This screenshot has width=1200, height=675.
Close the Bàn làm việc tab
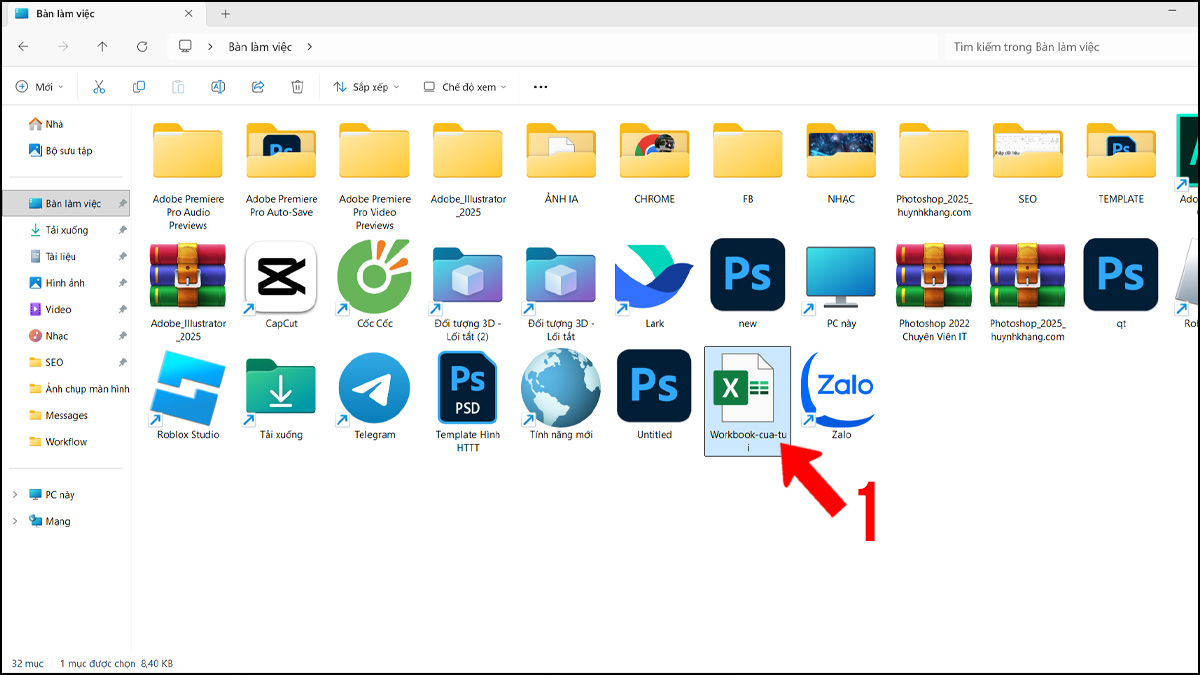[x=189, y=14]
